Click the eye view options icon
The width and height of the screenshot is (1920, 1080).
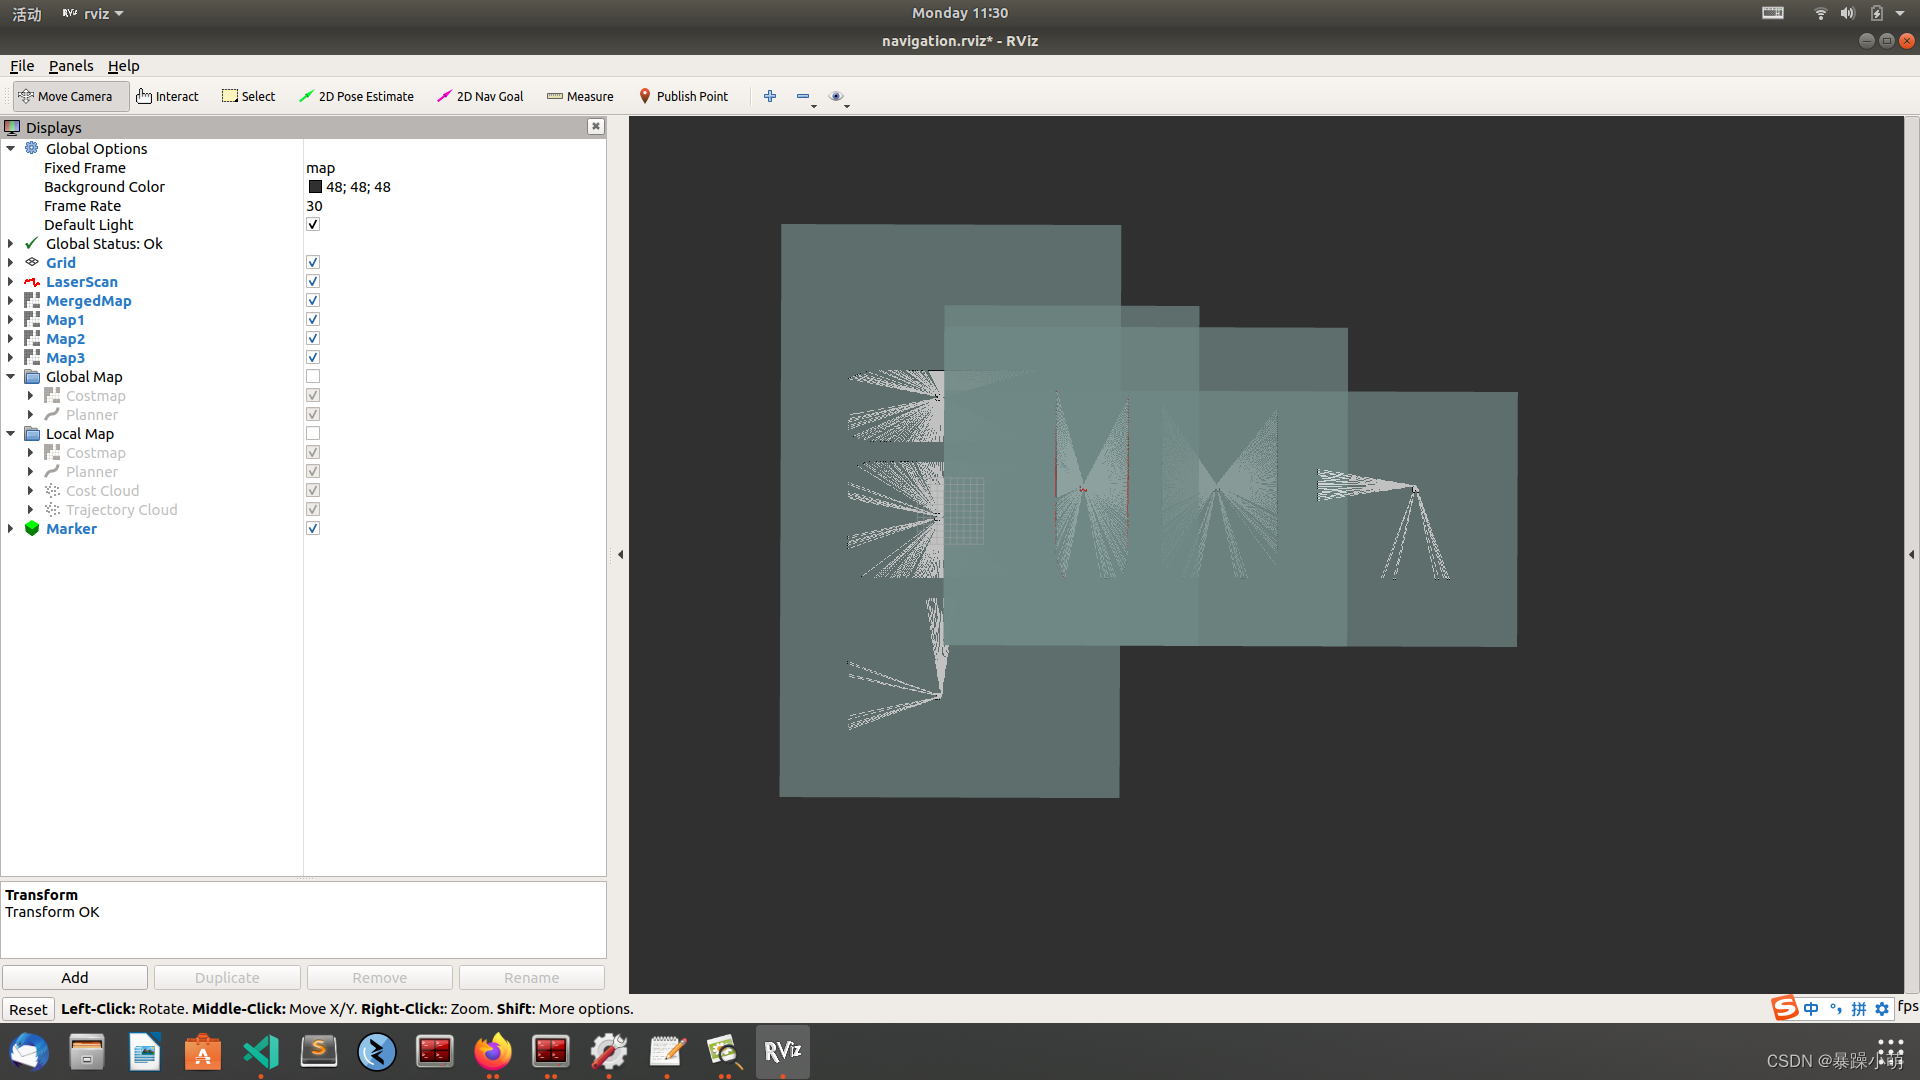[836, 96]
